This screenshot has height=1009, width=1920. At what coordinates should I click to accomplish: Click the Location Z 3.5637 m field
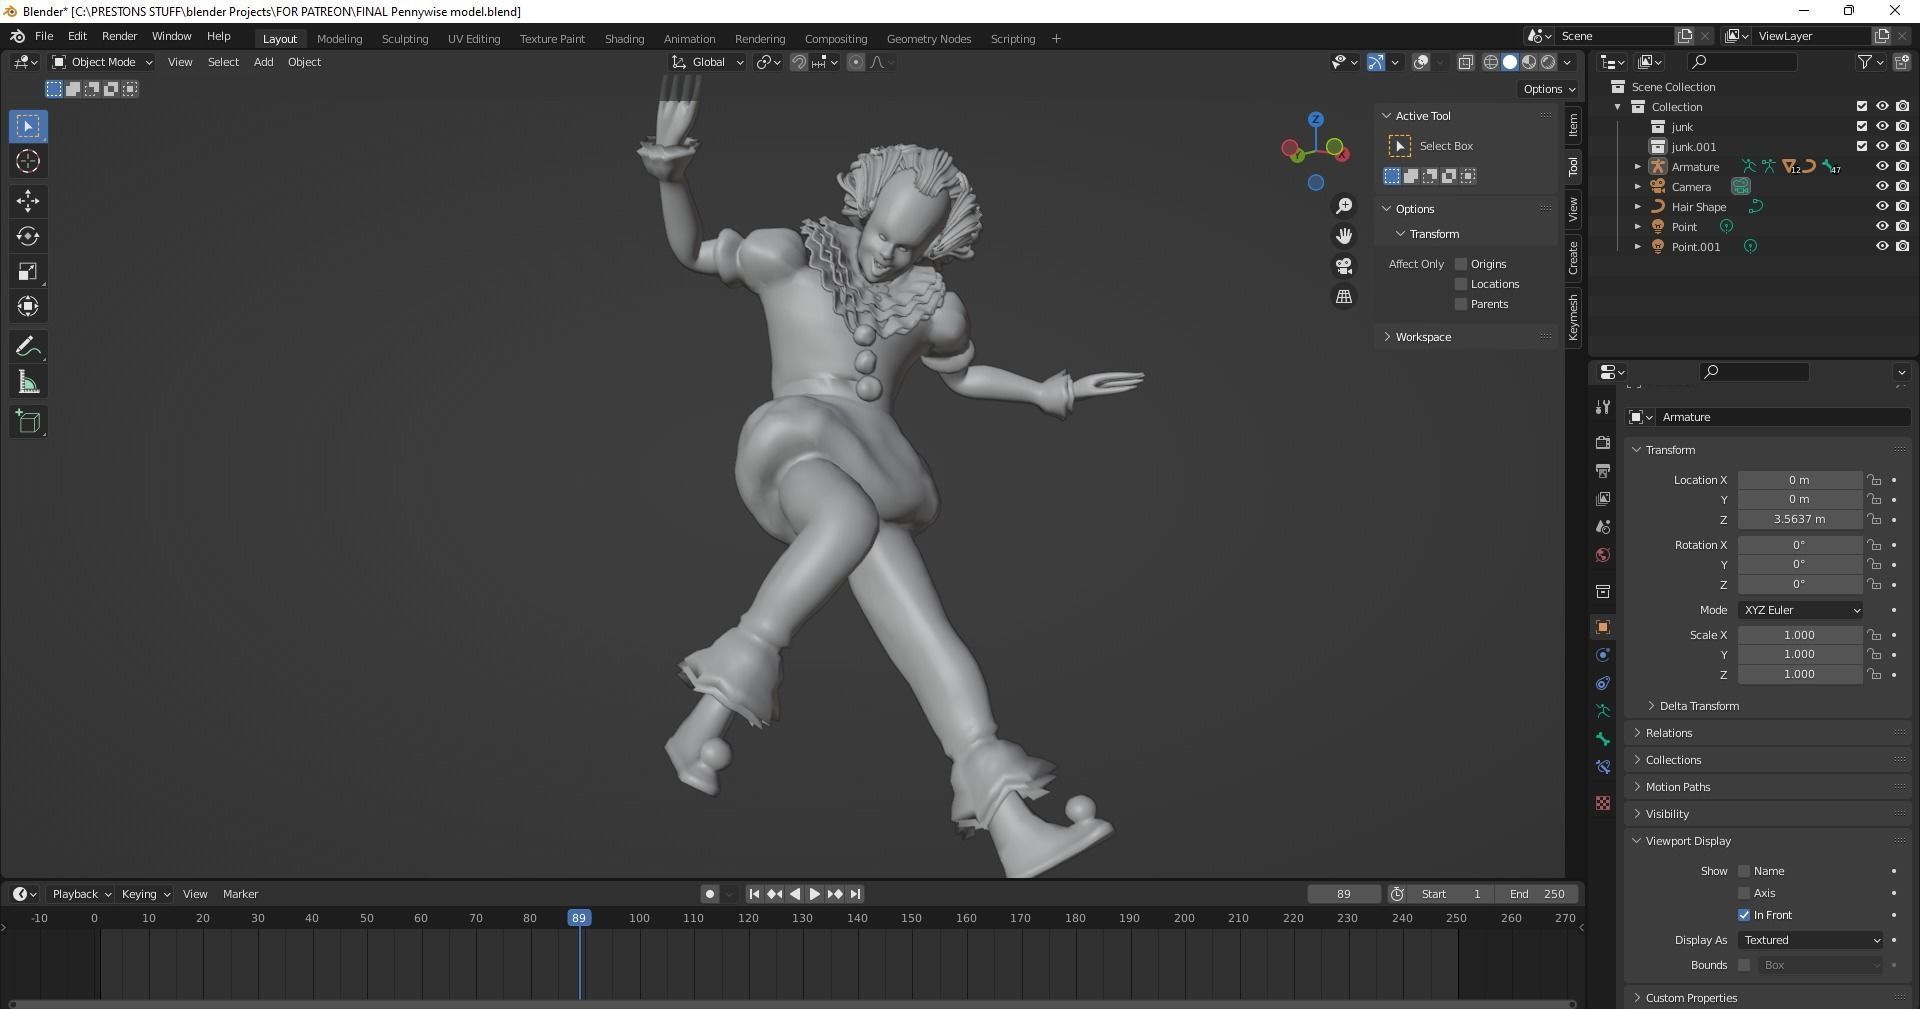(x=1799, y=519)
